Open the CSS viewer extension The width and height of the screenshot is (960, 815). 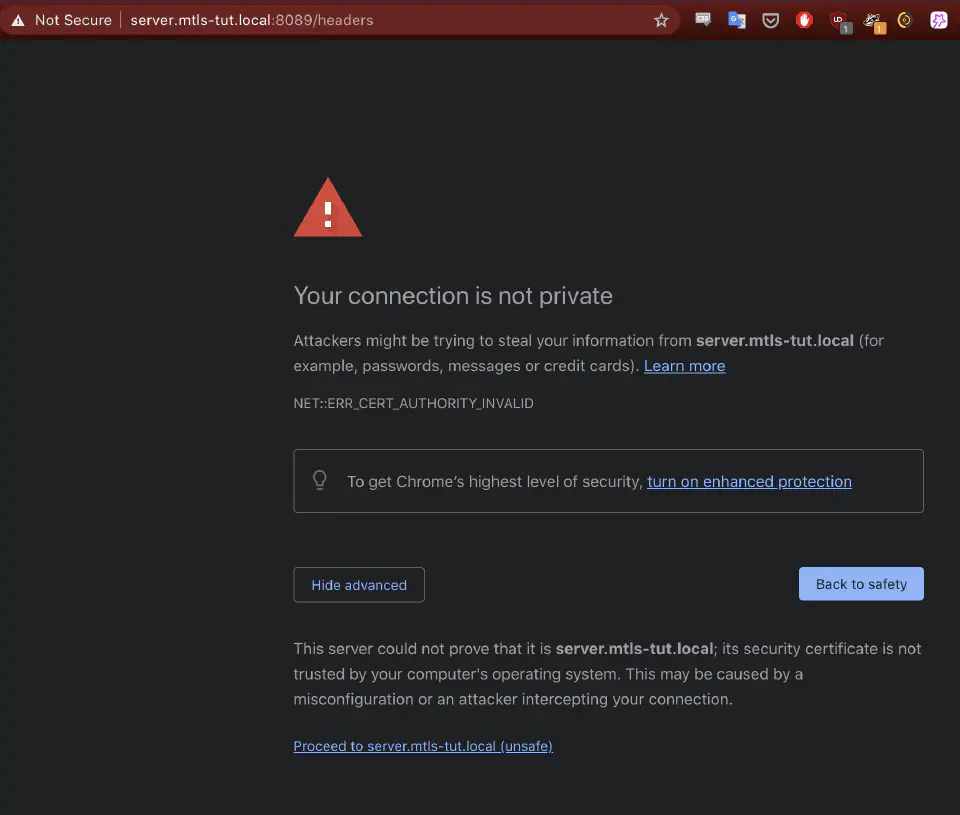703,20
